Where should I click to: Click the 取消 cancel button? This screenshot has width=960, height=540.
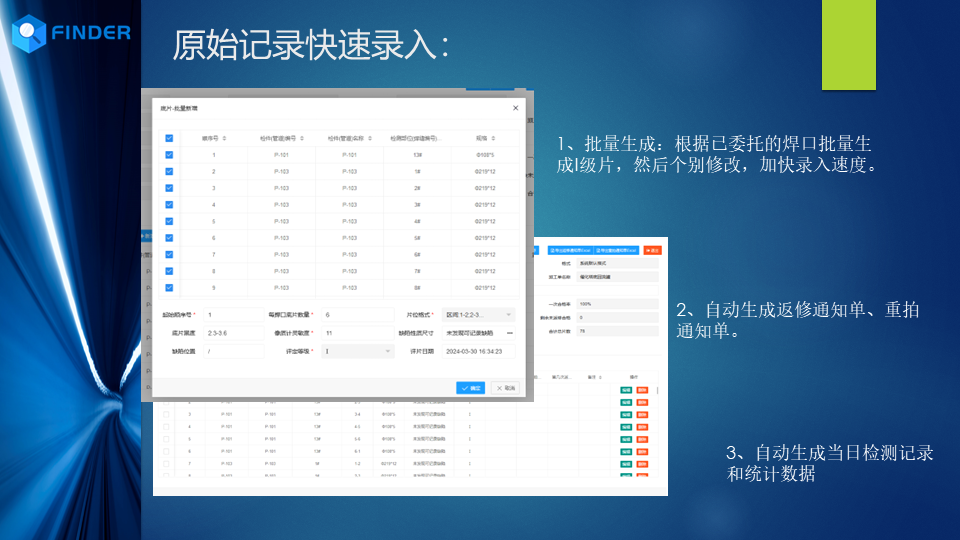click(505, 387)
